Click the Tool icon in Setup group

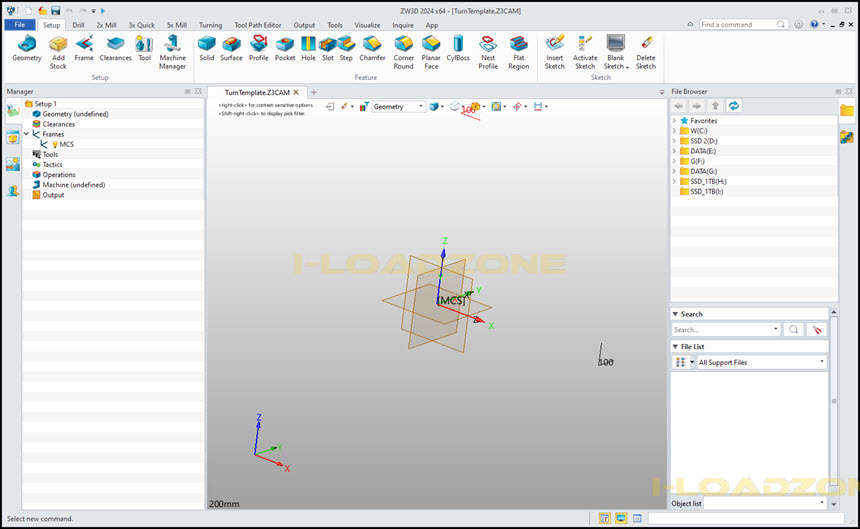coord(144,49)
